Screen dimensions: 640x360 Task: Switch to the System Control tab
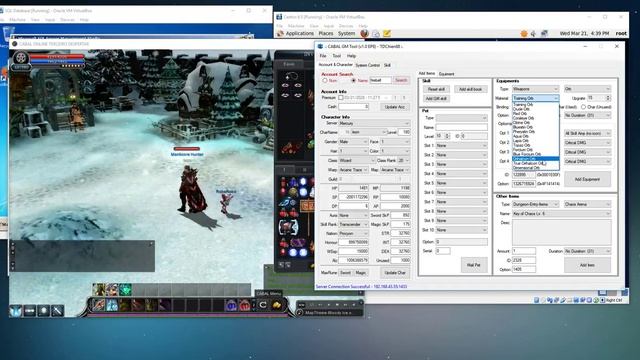[x=367, y=65]
